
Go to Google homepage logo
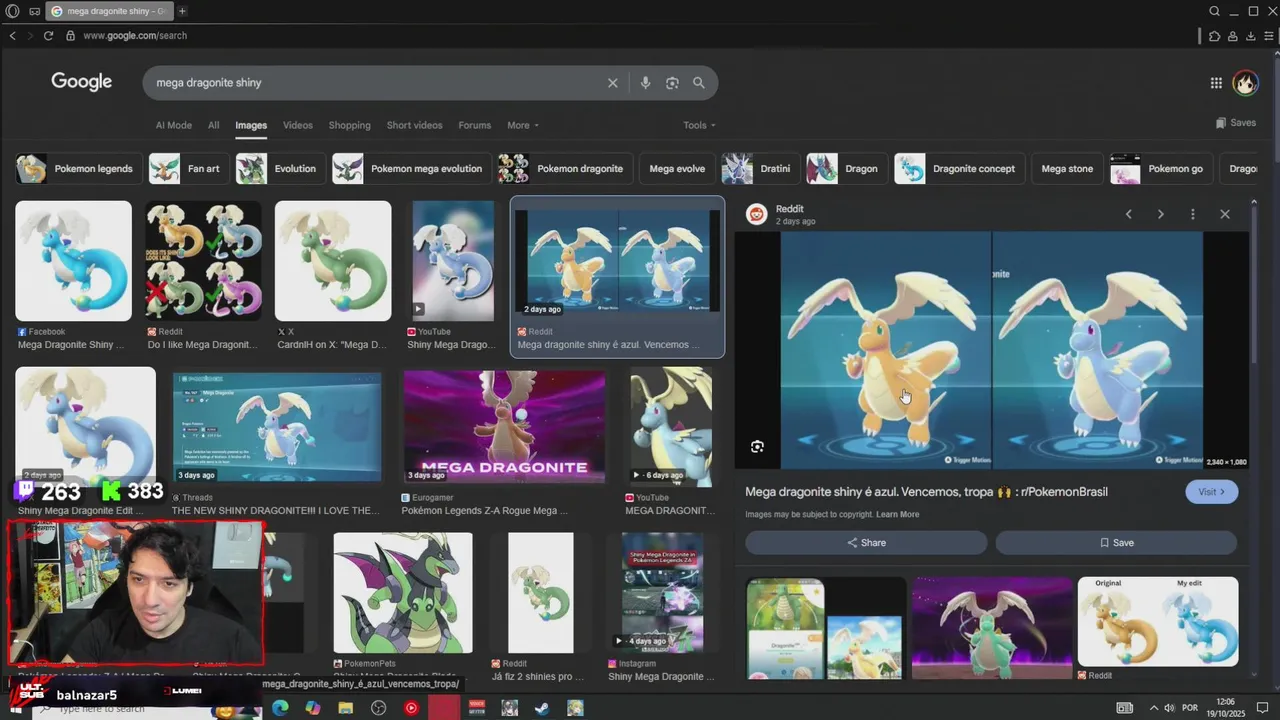click(x=82, y=82)
